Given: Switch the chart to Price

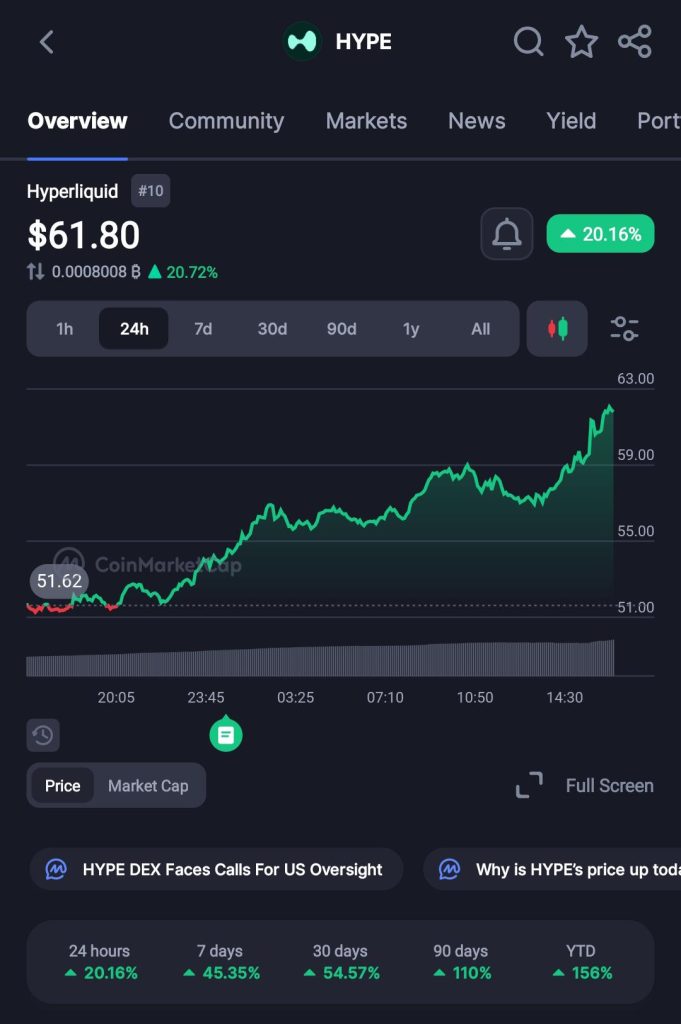Looking at the screenshot, I should tap(63, 786).
